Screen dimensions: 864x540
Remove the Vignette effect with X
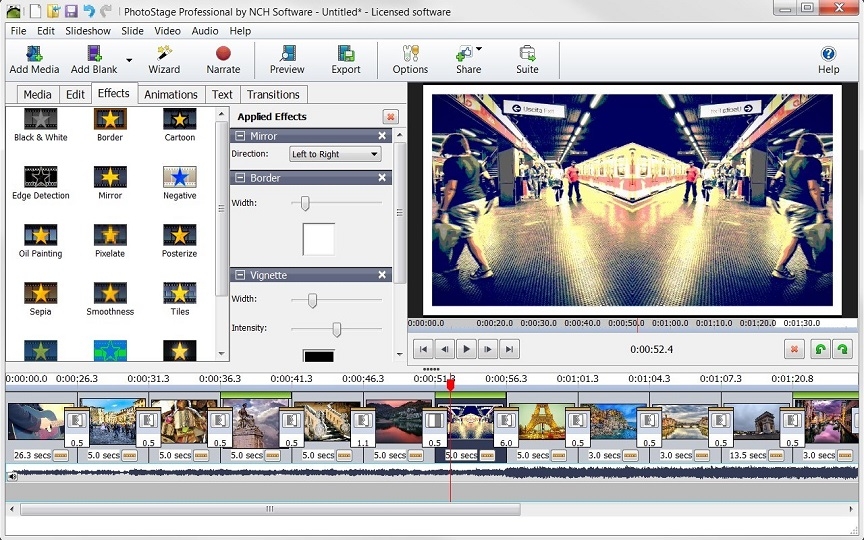pos(382,274)
